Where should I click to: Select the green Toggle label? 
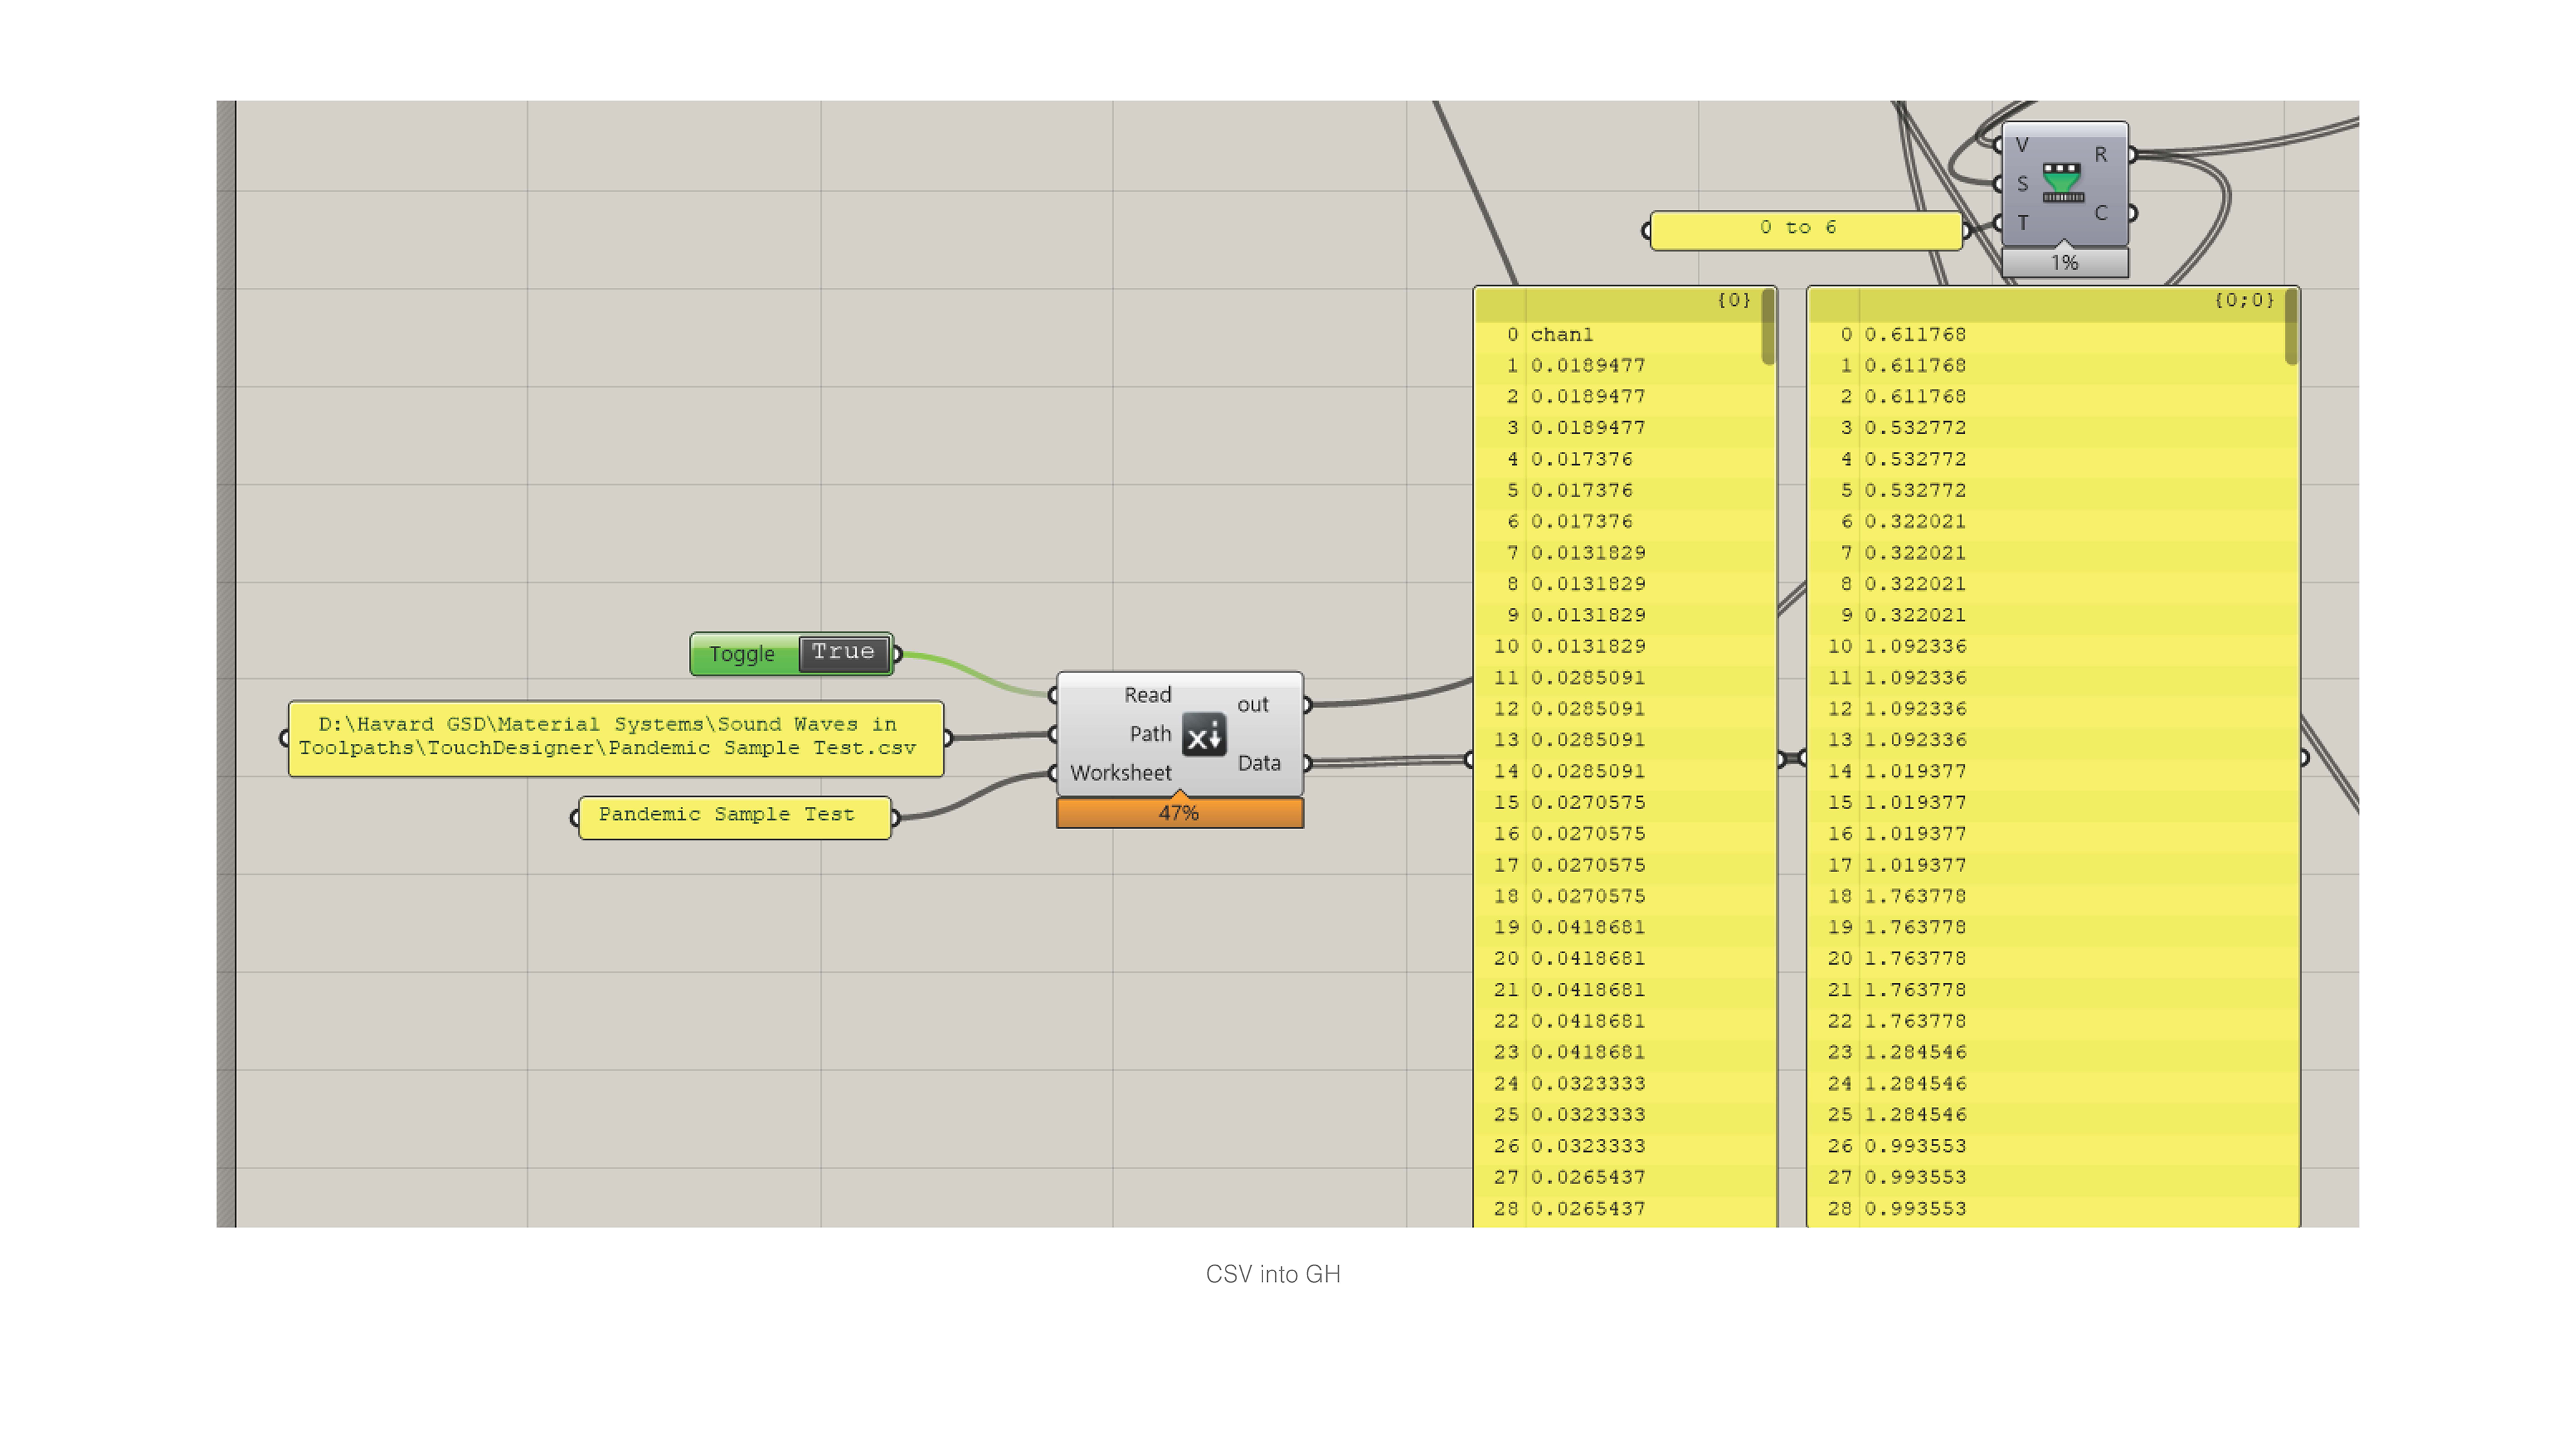click(742, 654)
